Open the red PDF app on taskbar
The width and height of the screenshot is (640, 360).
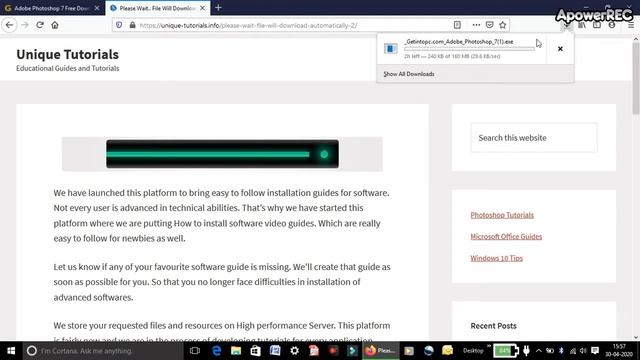coord(314,351)
